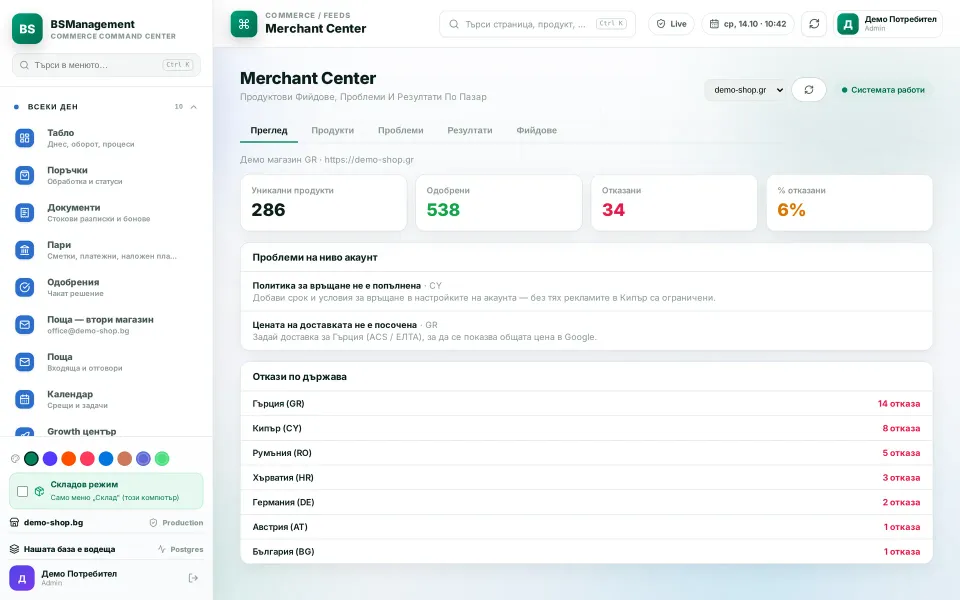Switch to the Преглед tab
The width and height of the screenshot is (960, 600).
[x=269, y=130]
